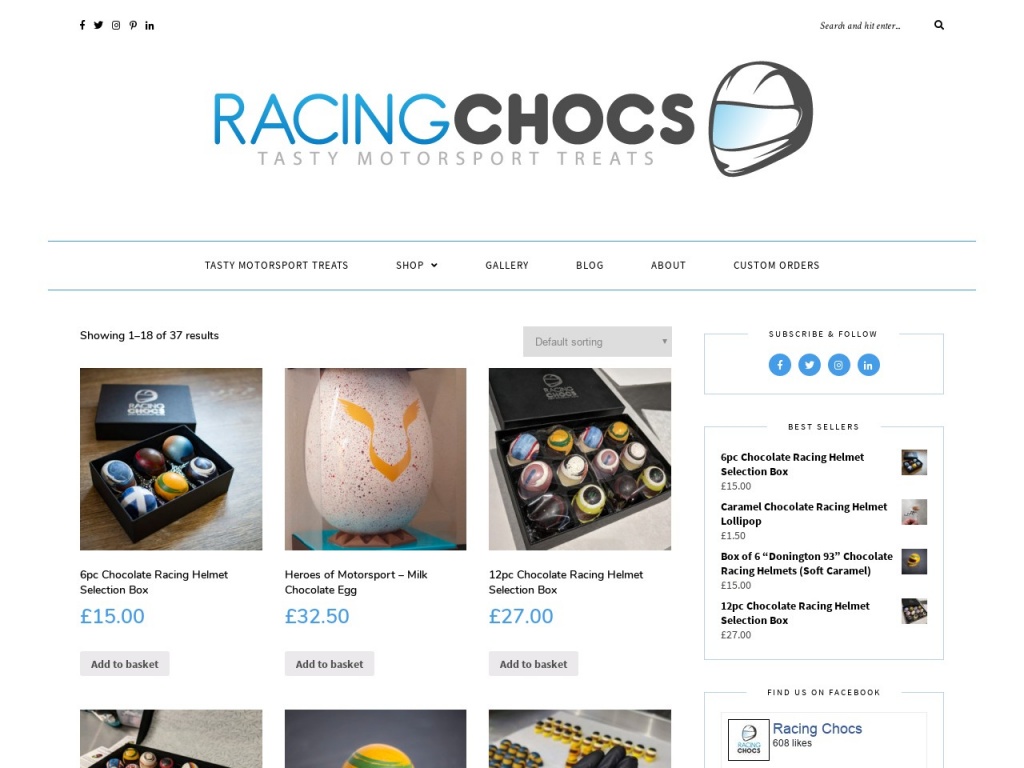Open the Pinterest icon in top bar

[x=133, y=25]
